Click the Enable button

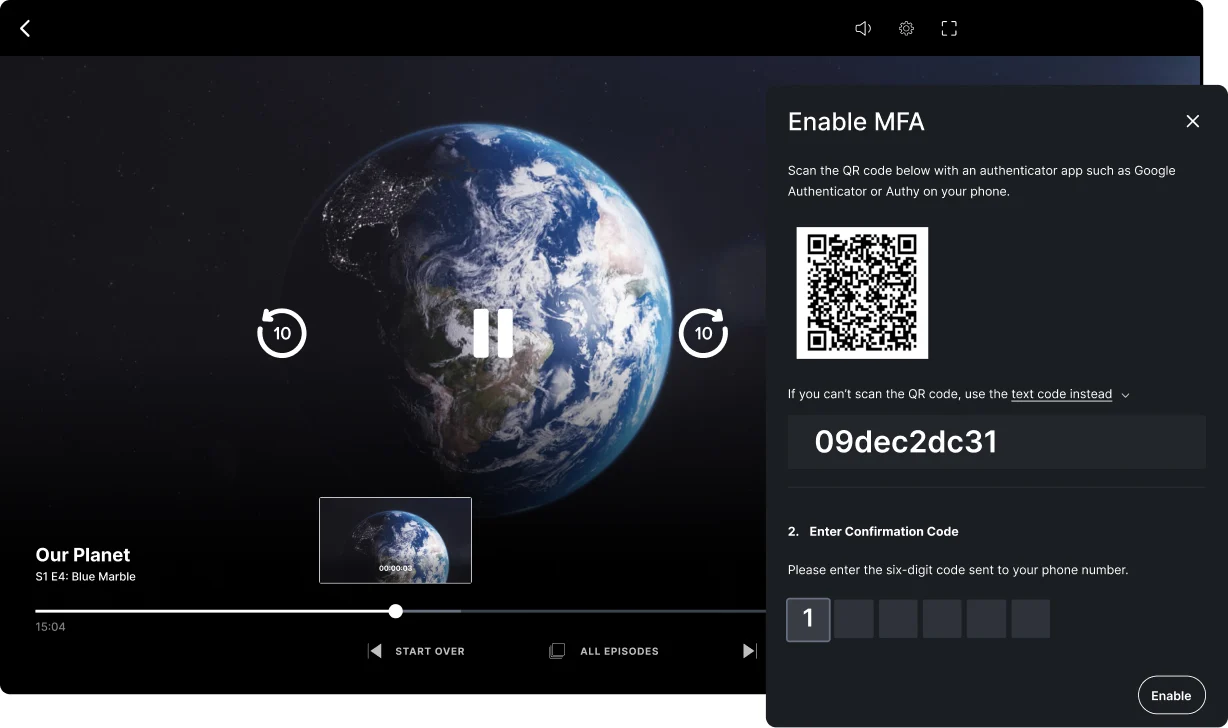pyautogui.click(x=1171, y=695)
